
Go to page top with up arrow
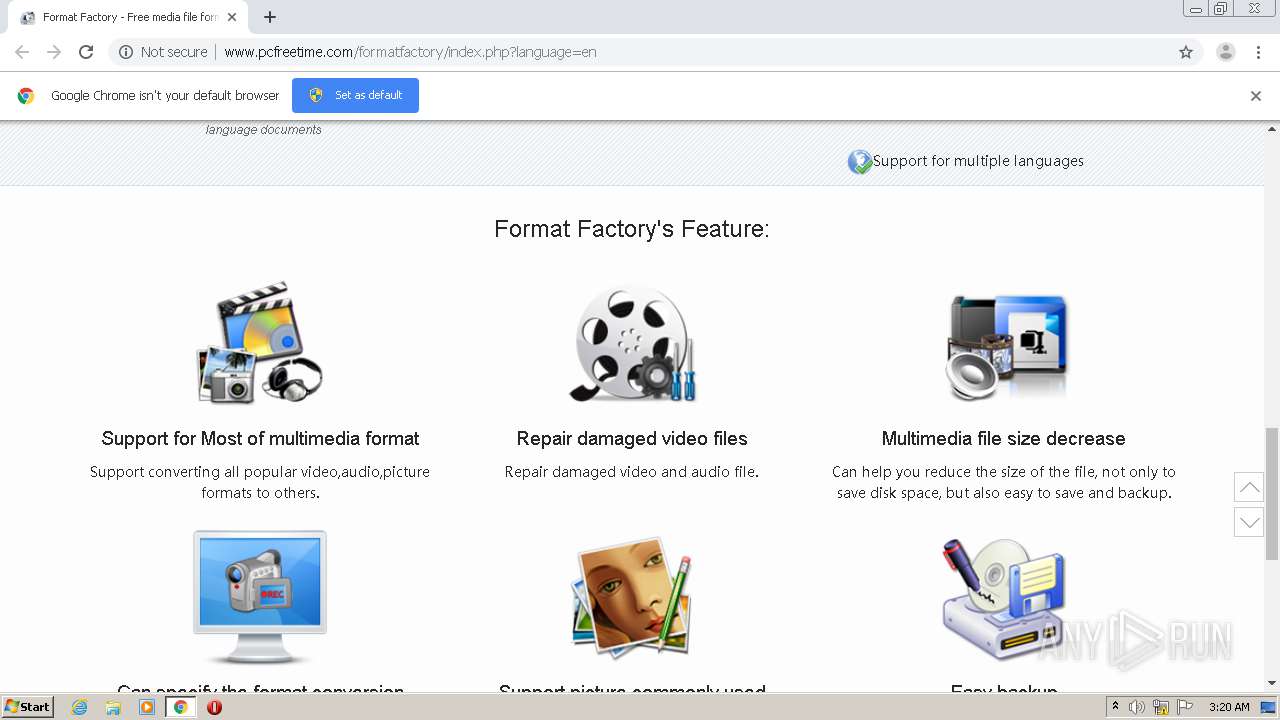1249,487
